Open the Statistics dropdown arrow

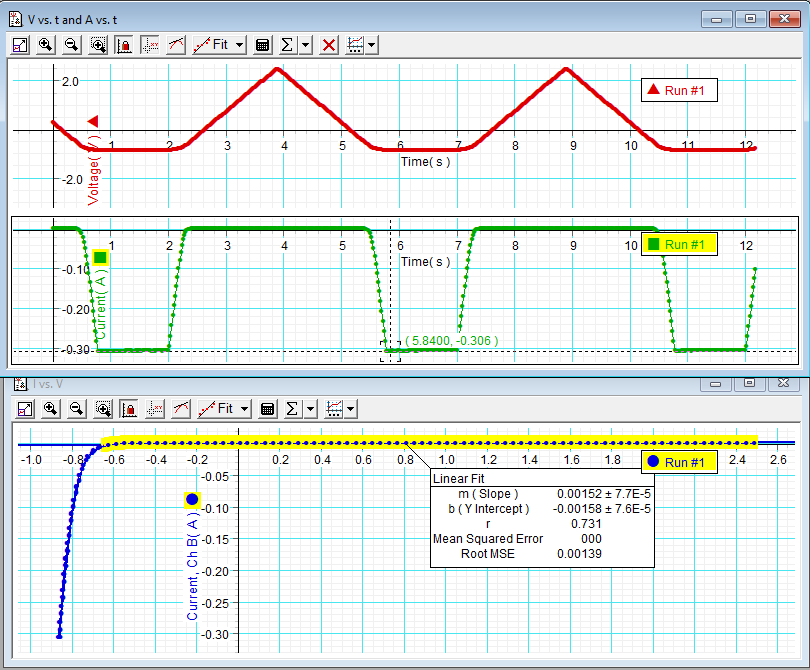tap(305, 44)
